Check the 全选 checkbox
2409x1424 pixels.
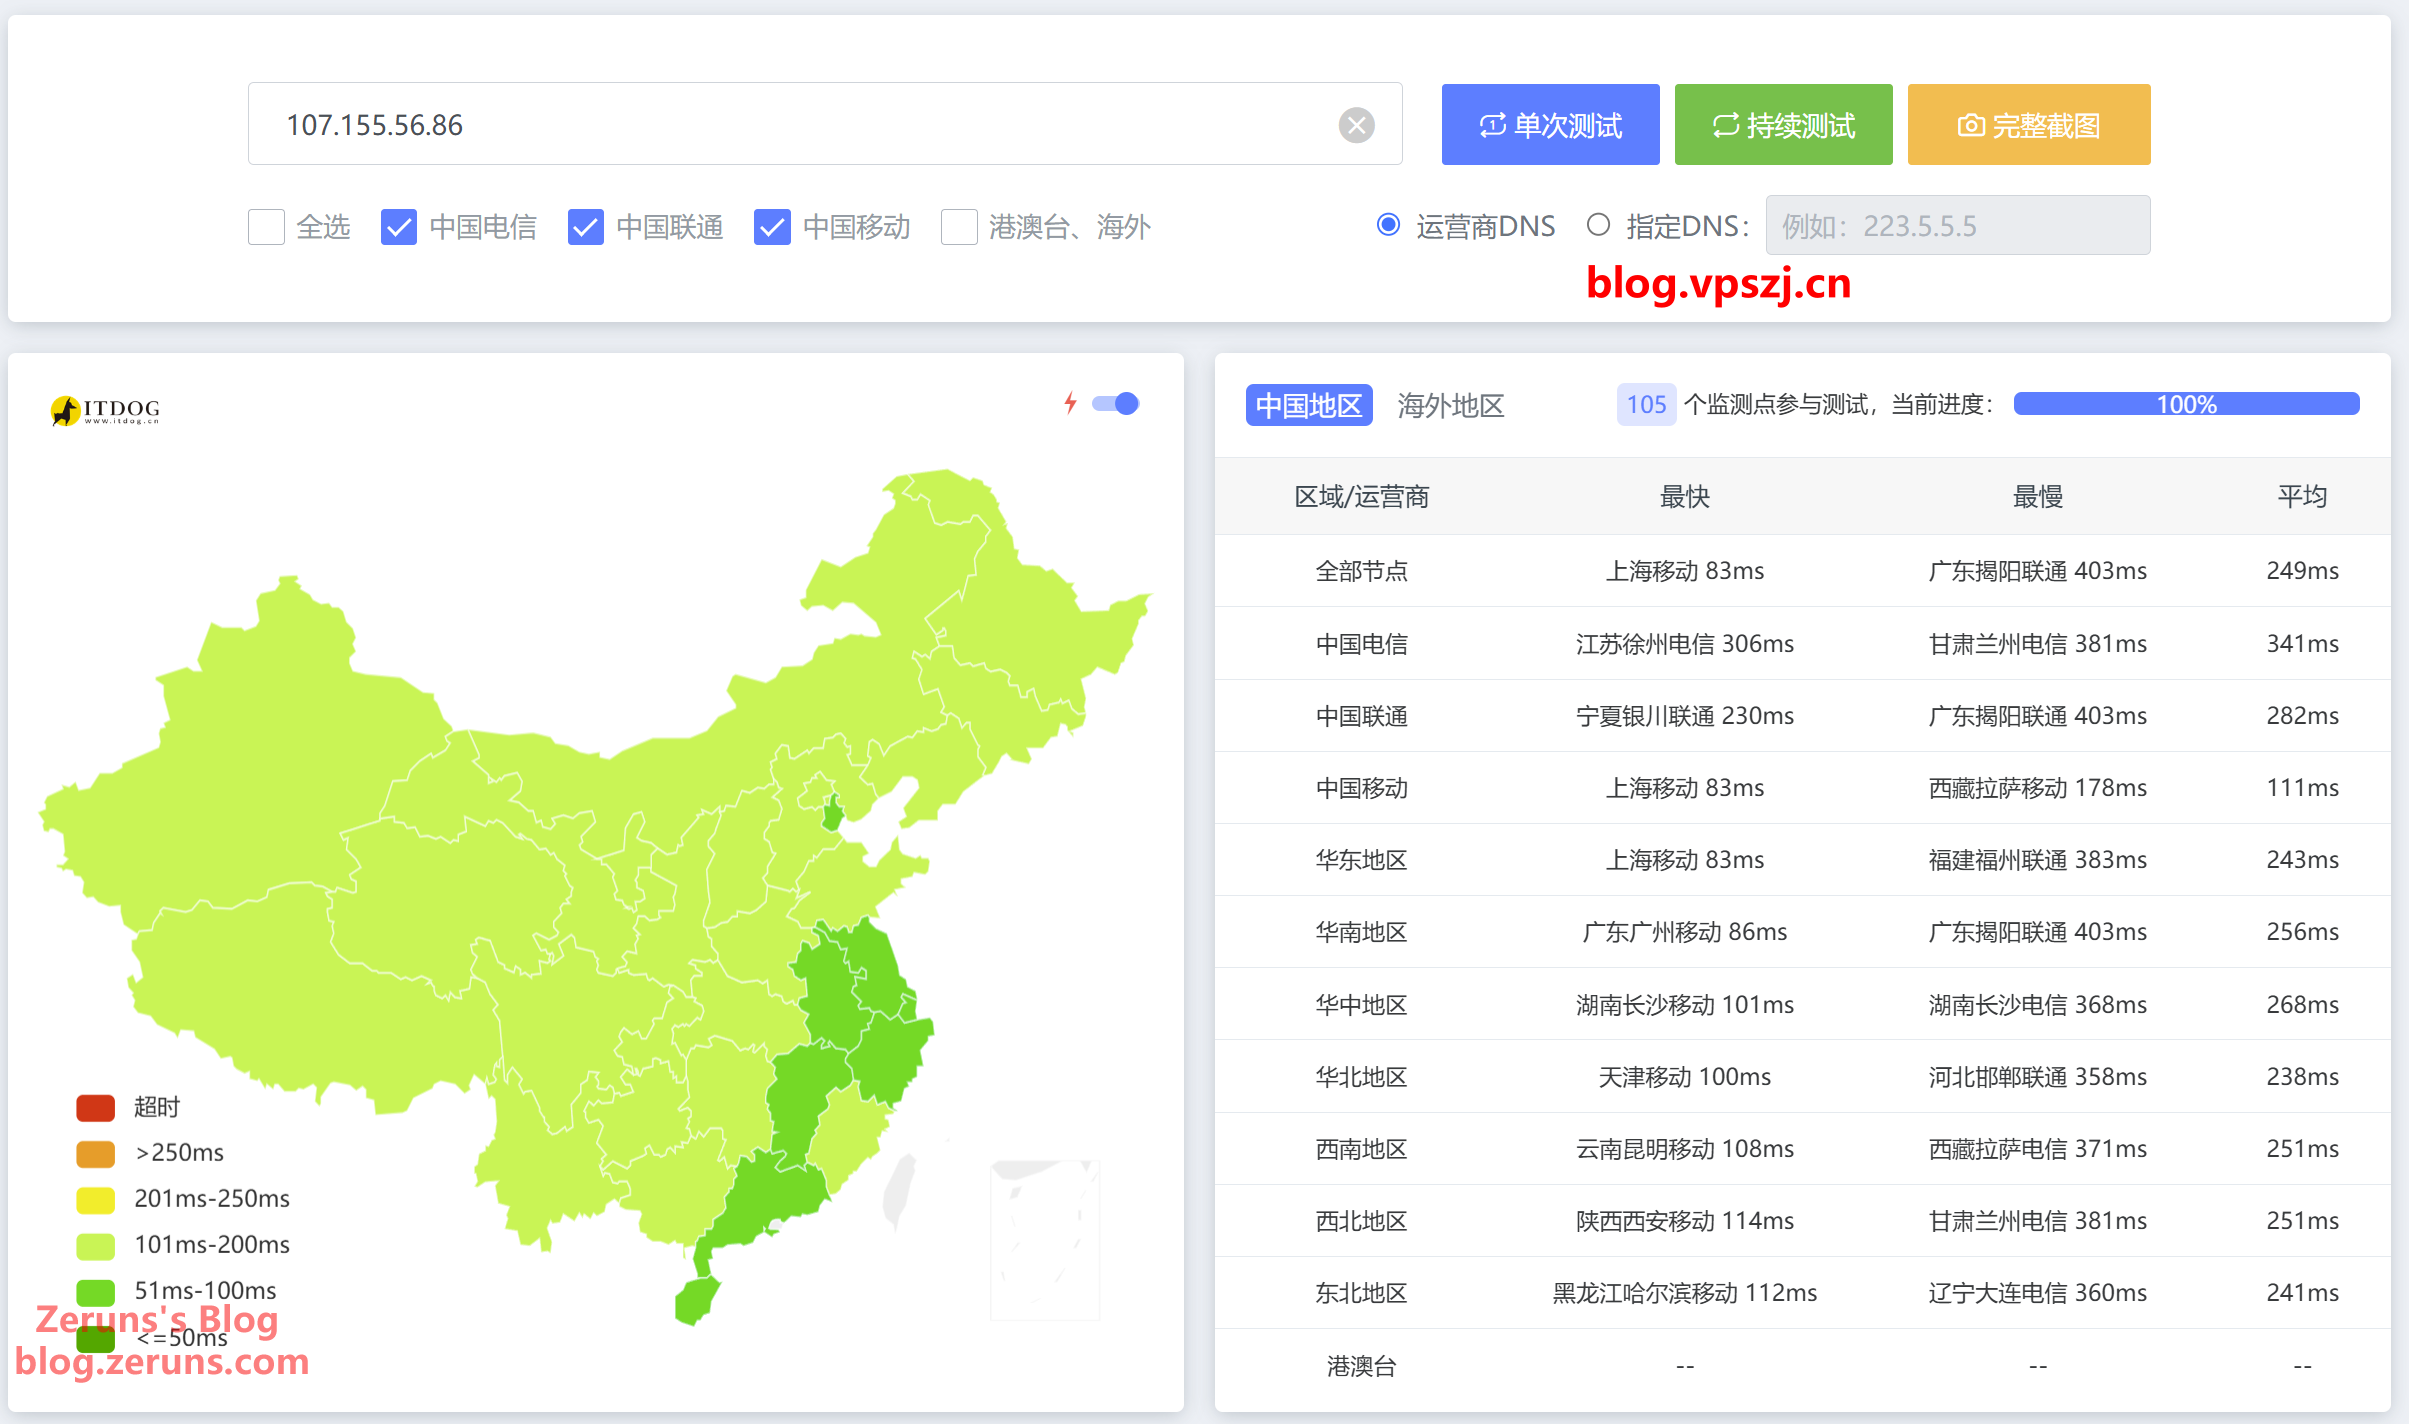(x=266, y=227)
